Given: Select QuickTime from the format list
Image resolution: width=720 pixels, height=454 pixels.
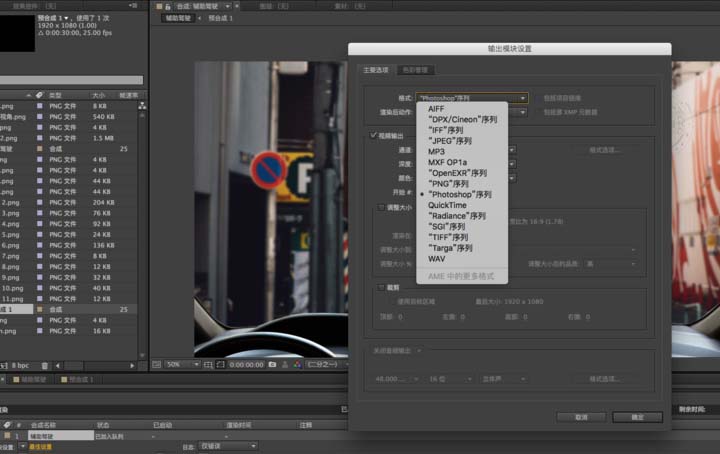Looking at the screenshot, I should (447, 205).
